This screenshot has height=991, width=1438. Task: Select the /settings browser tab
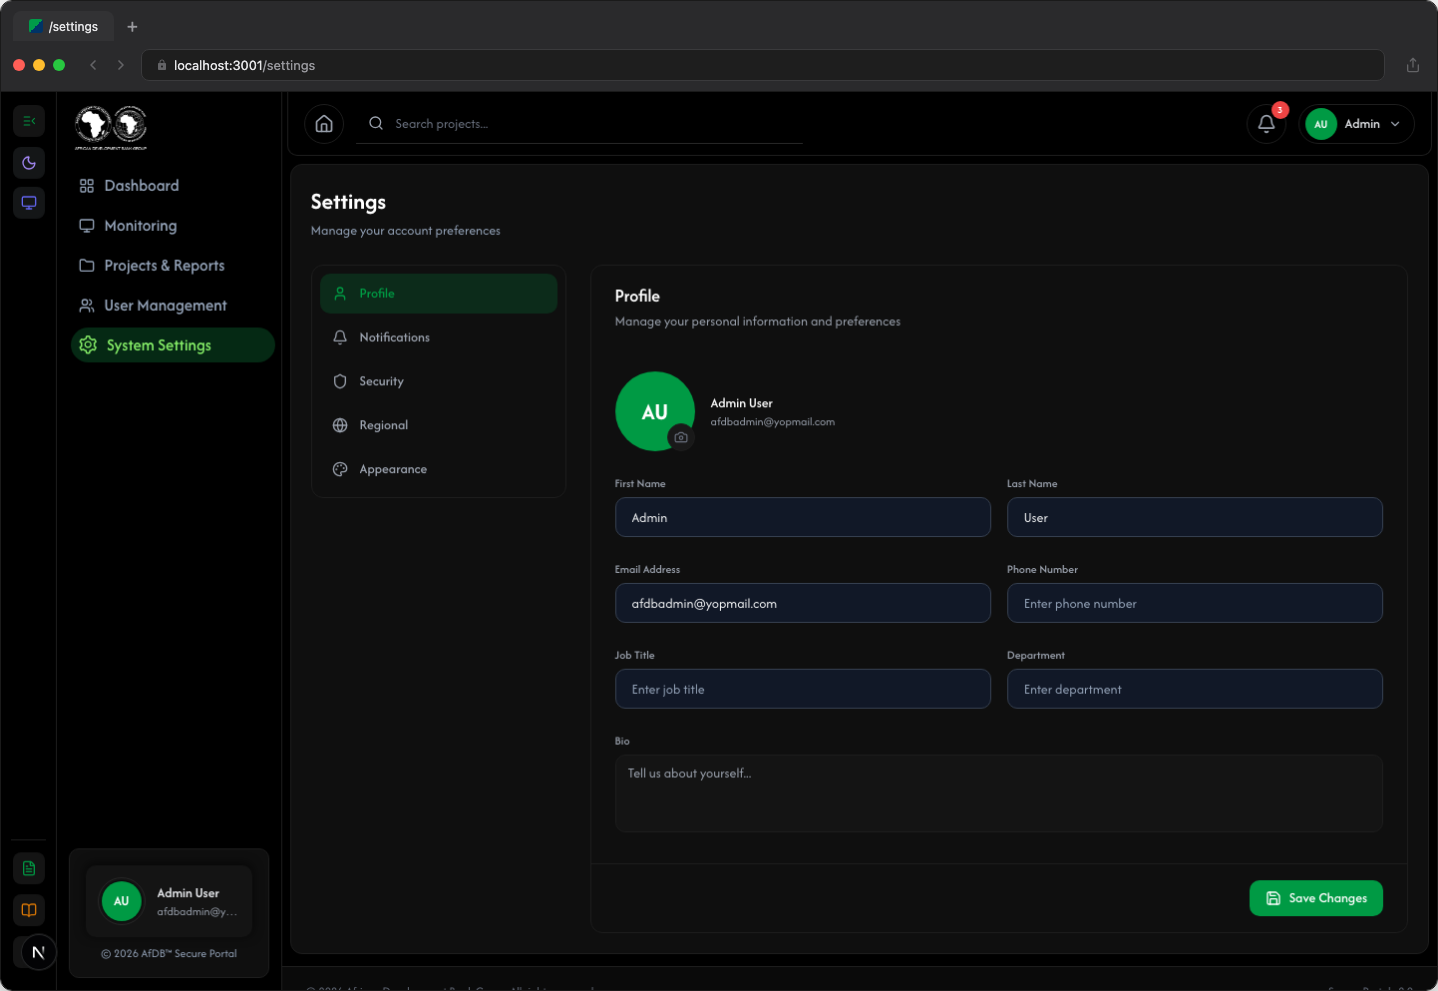[64, 27]
